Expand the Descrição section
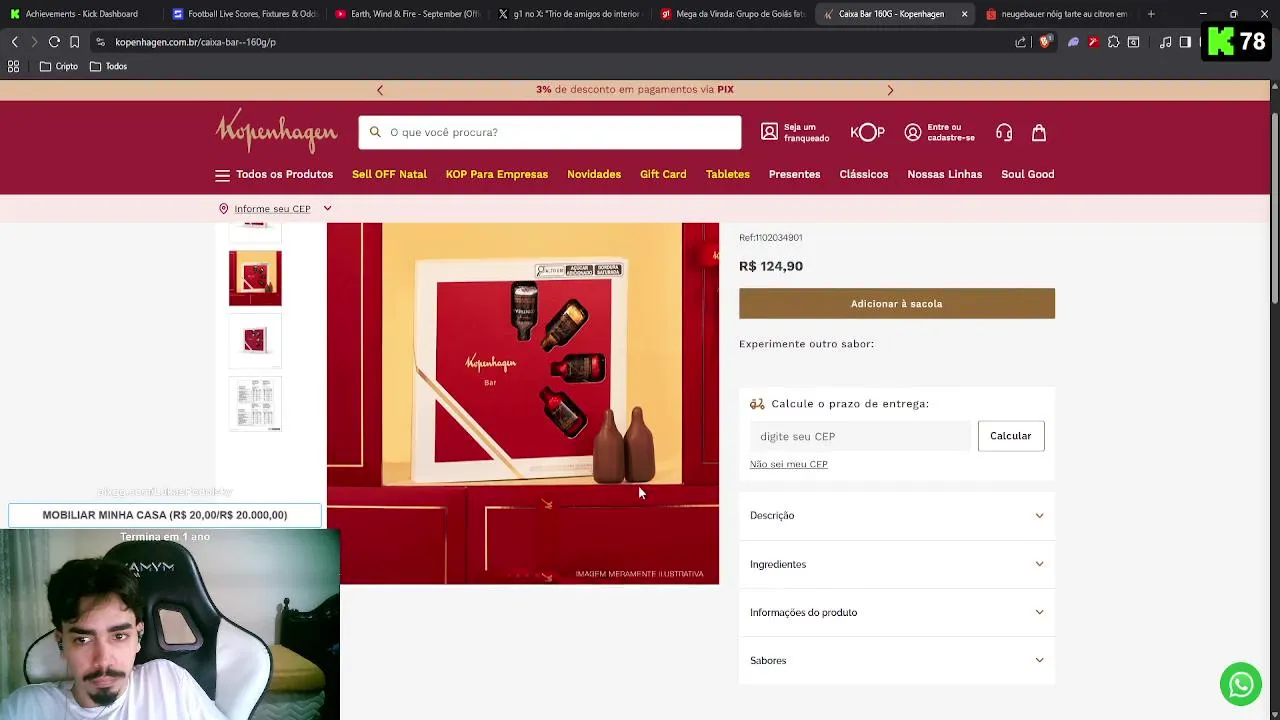 click(897, 515)
